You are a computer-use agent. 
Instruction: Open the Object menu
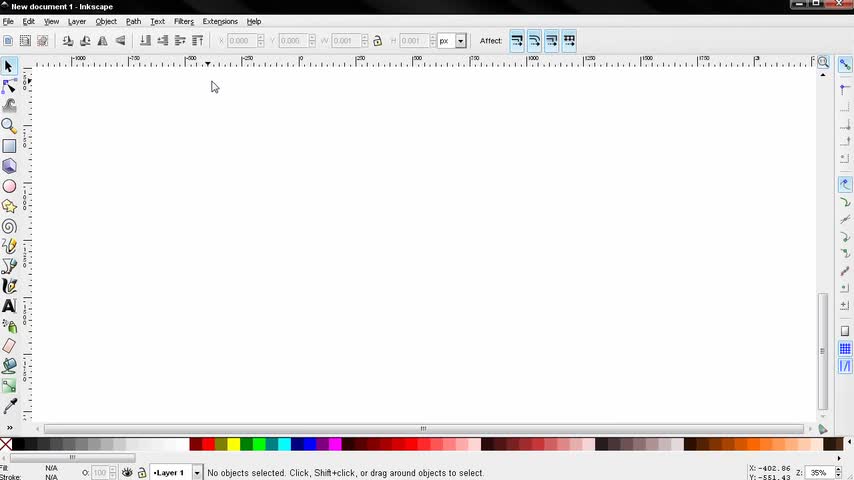(106, 21)
